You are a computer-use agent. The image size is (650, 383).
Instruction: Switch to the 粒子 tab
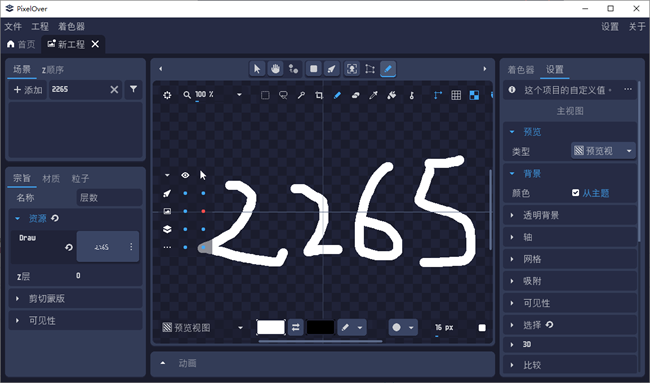[x=80, y=179]
